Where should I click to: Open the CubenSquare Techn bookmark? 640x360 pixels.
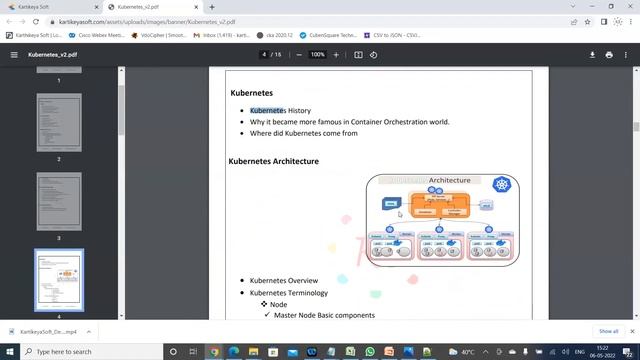coord(329,36)
